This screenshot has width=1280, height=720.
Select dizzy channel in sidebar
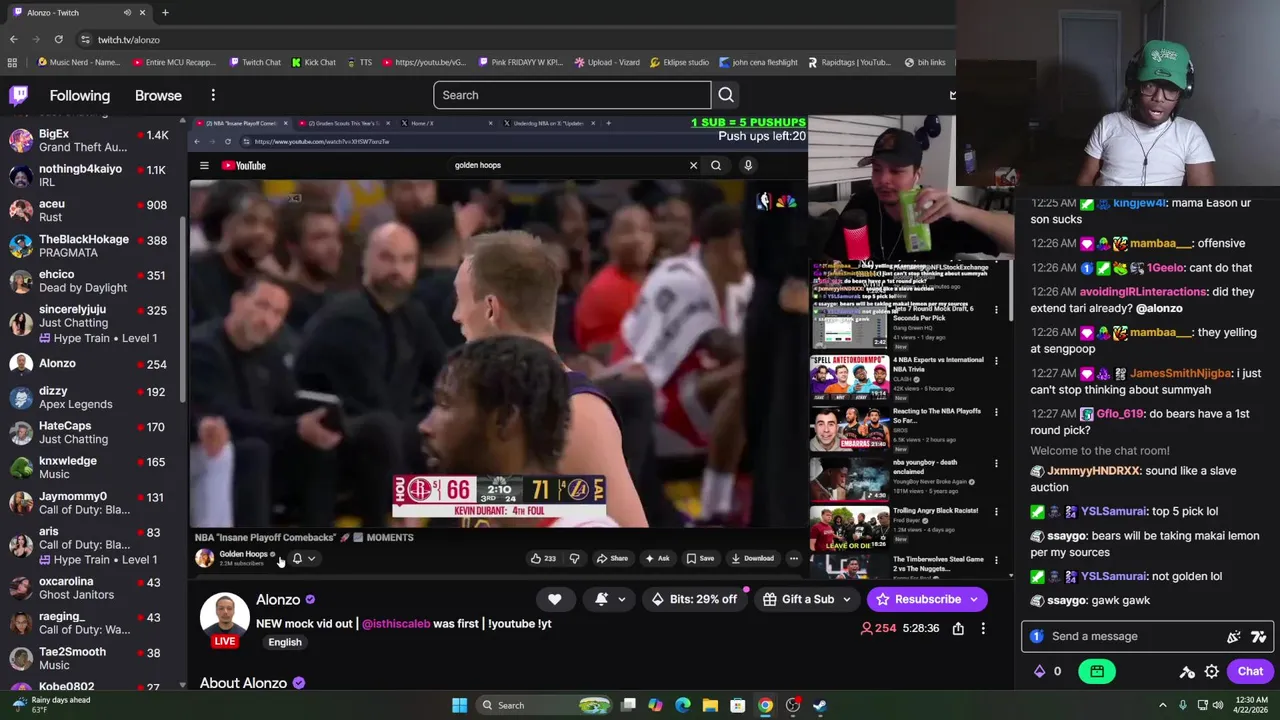(x=90, y=397)
